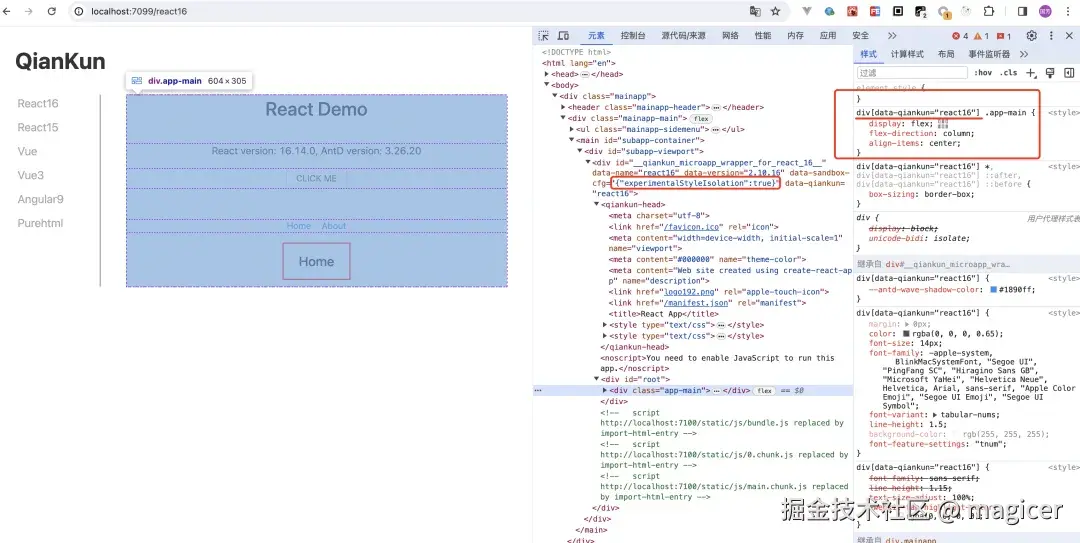The height and width of the screenshot is (543, 1080).
Task: Open the Chrome three-dot menu
Action: 1069,11
